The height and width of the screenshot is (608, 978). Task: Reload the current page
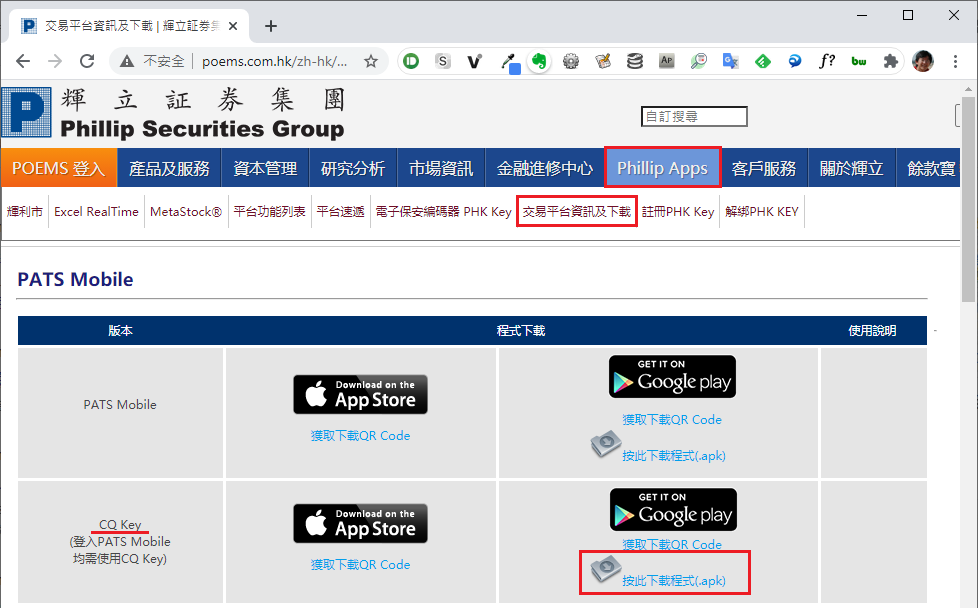[87, 61]
